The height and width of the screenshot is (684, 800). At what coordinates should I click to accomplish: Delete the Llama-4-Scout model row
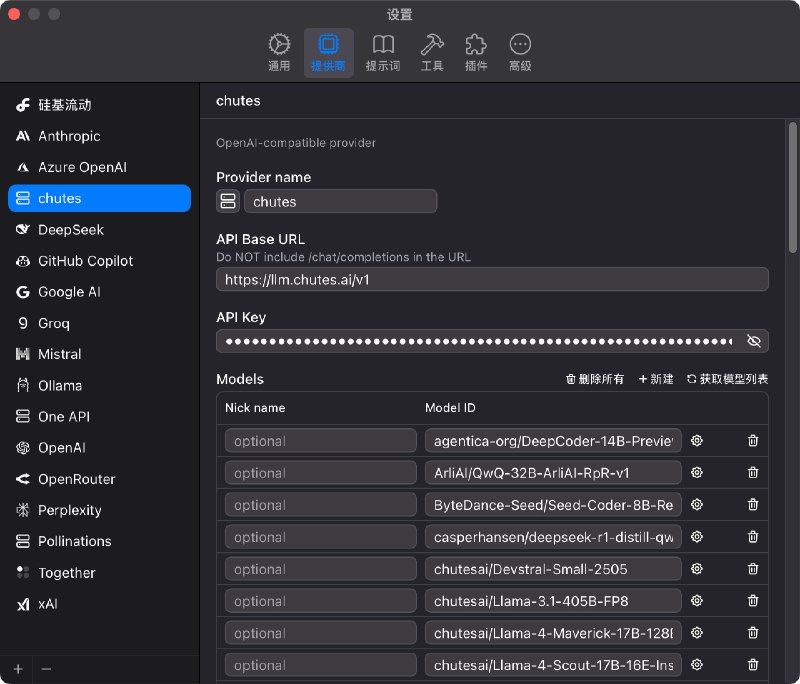tap(753, 665)
